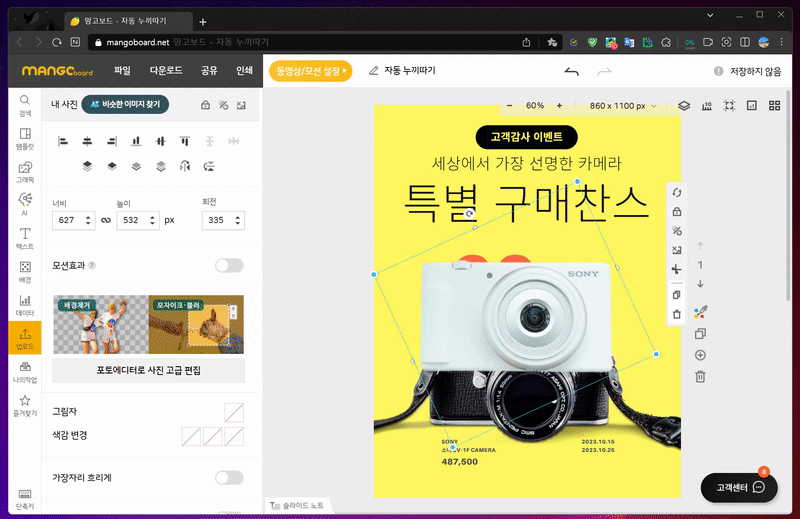The width and height of the screenshot is (800, 519).
Task: Open the 고객센터 chat button
Action: click(739, 488)
